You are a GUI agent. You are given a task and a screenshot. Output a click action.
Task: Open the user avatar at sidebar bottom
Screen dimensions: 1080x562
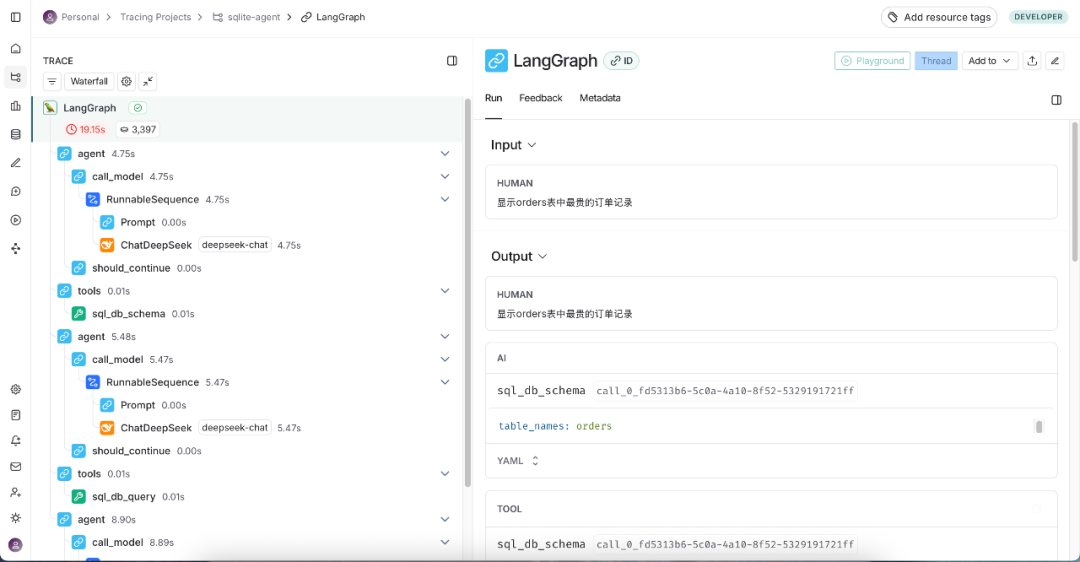point(16,545)
